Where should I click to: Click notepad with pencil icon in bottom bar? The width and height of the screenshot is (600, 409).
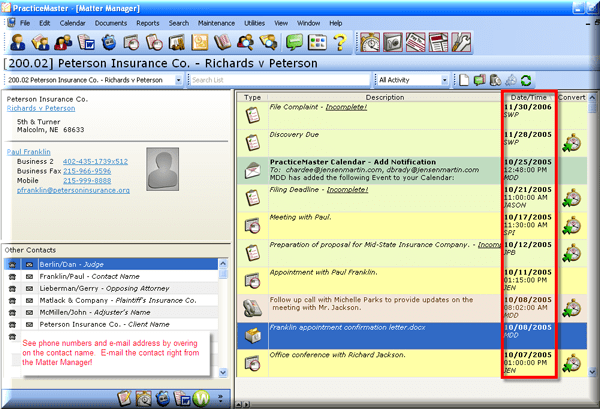(124, 398)
